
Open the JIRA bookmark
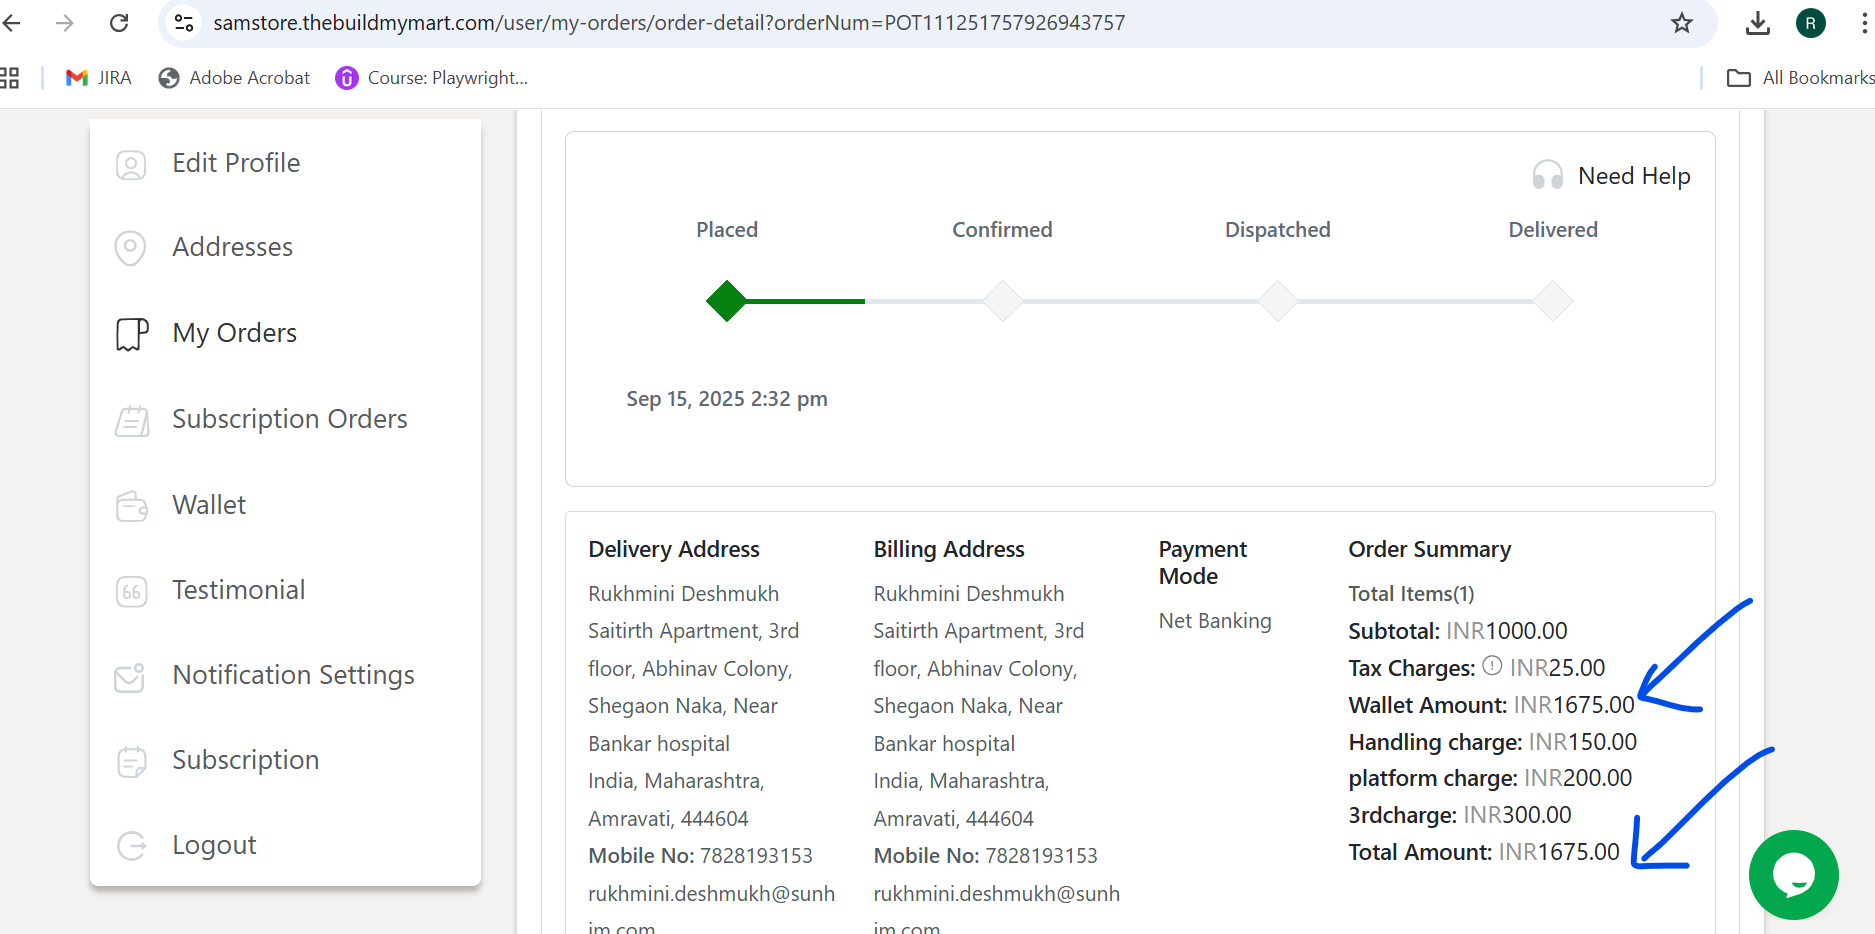tap(98, 78)
